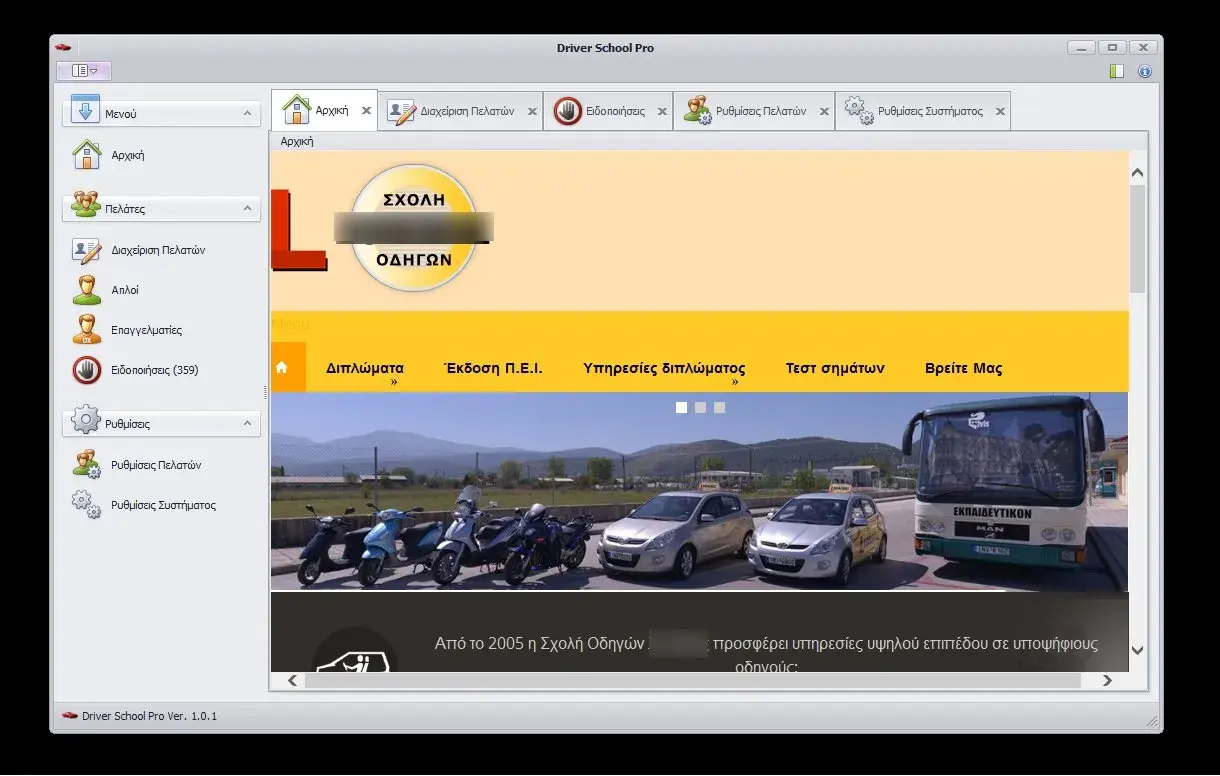The width and height of the screenshot is (1220, 776).
Task: Click the Αρχική breadcrumb label under tabs
Action: coord(297,141)
